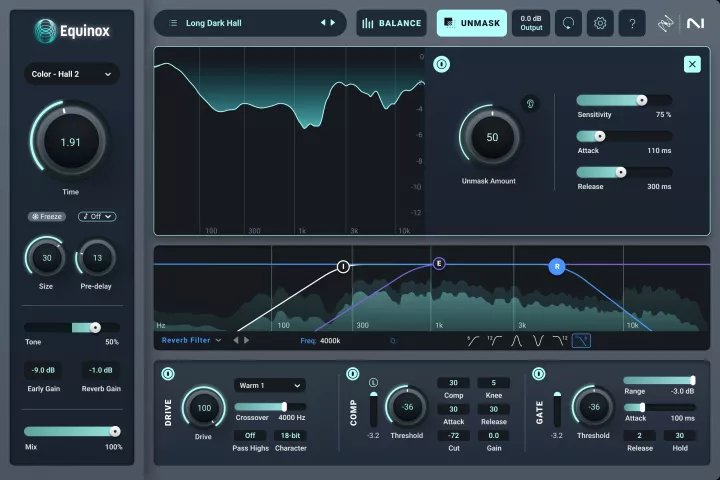This screenshot has width=720, height=480.
Task: Click the circular reset/undo icon
Action: click(568, 23)
